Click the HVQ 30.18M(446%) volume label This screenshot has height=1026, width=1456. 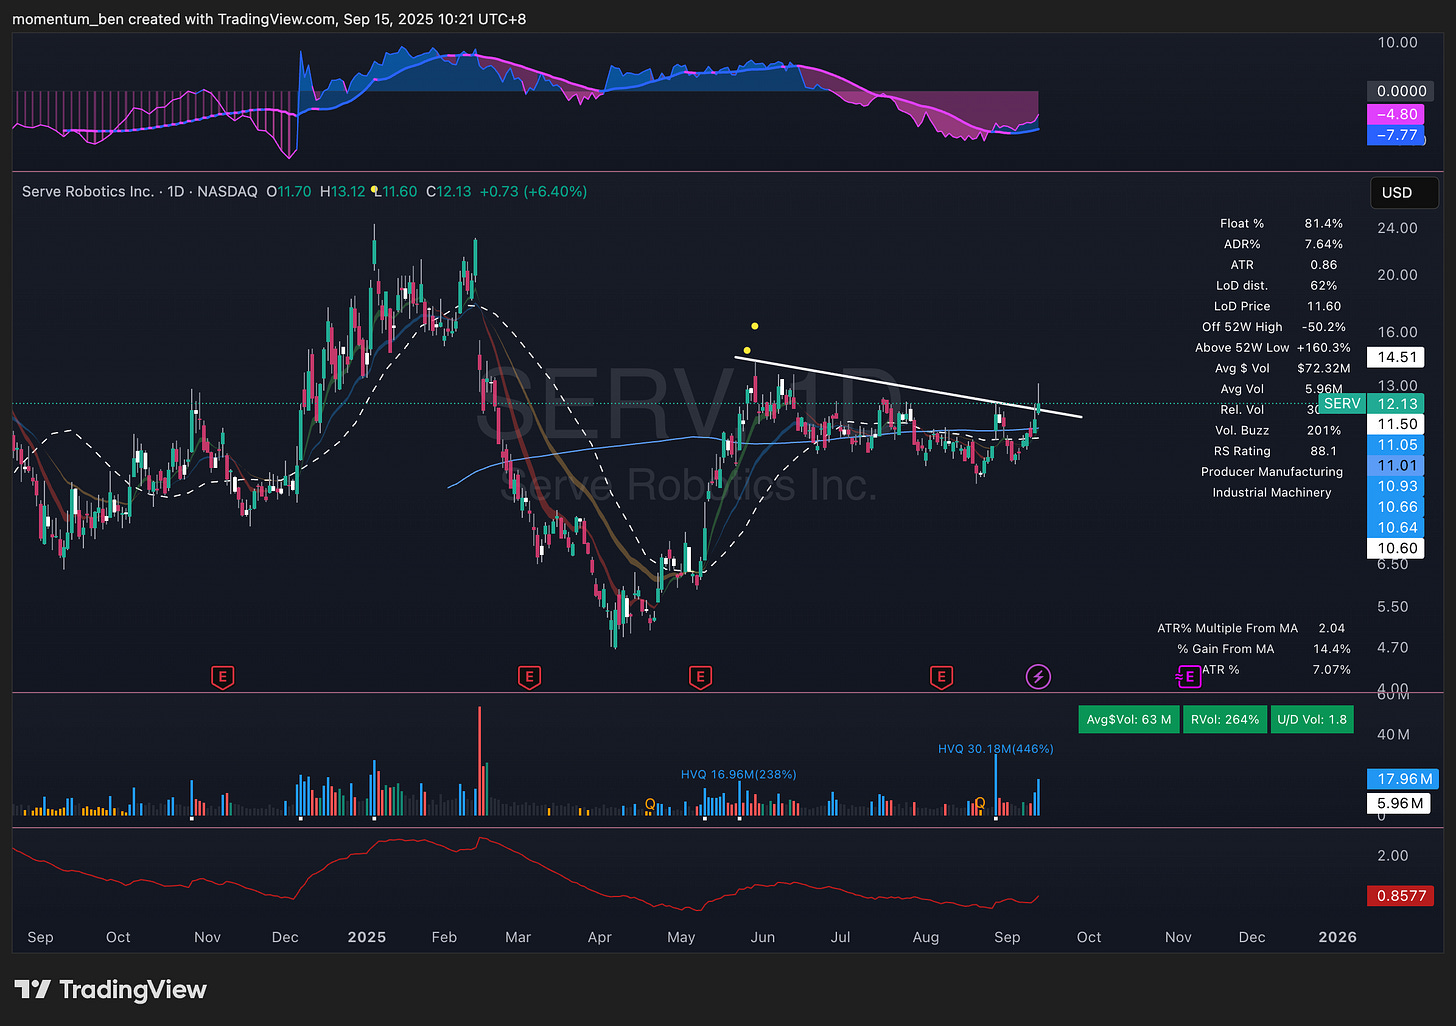click(995, 748)
